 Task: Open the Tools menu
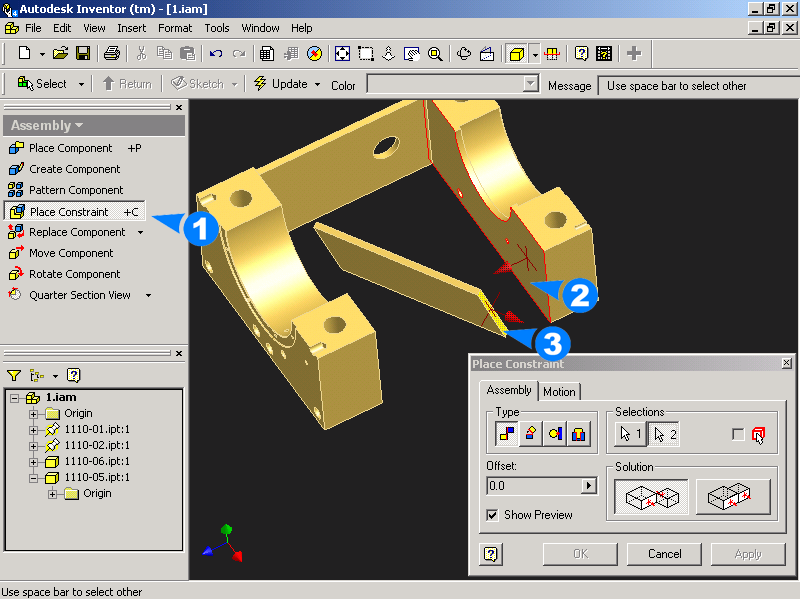tap(217, 28)
